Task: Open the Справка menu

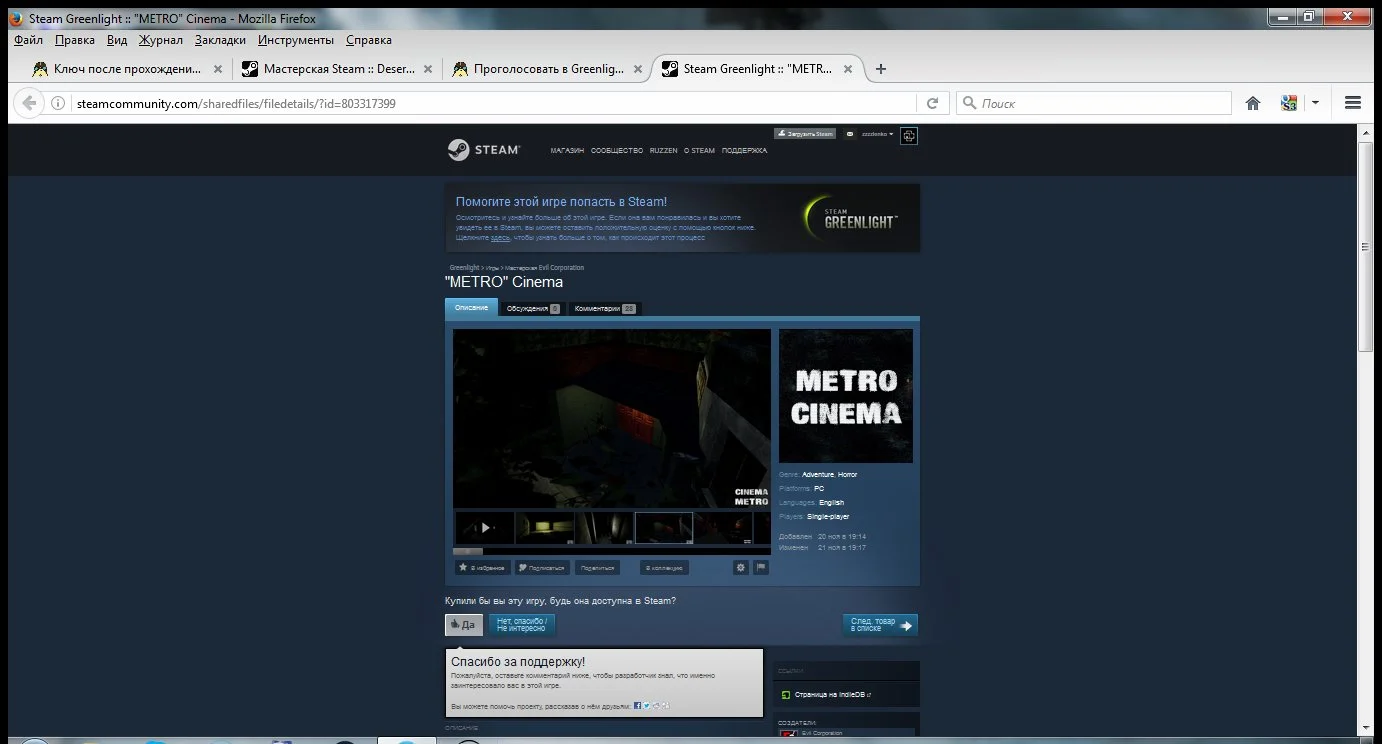Action: point(369,40)
